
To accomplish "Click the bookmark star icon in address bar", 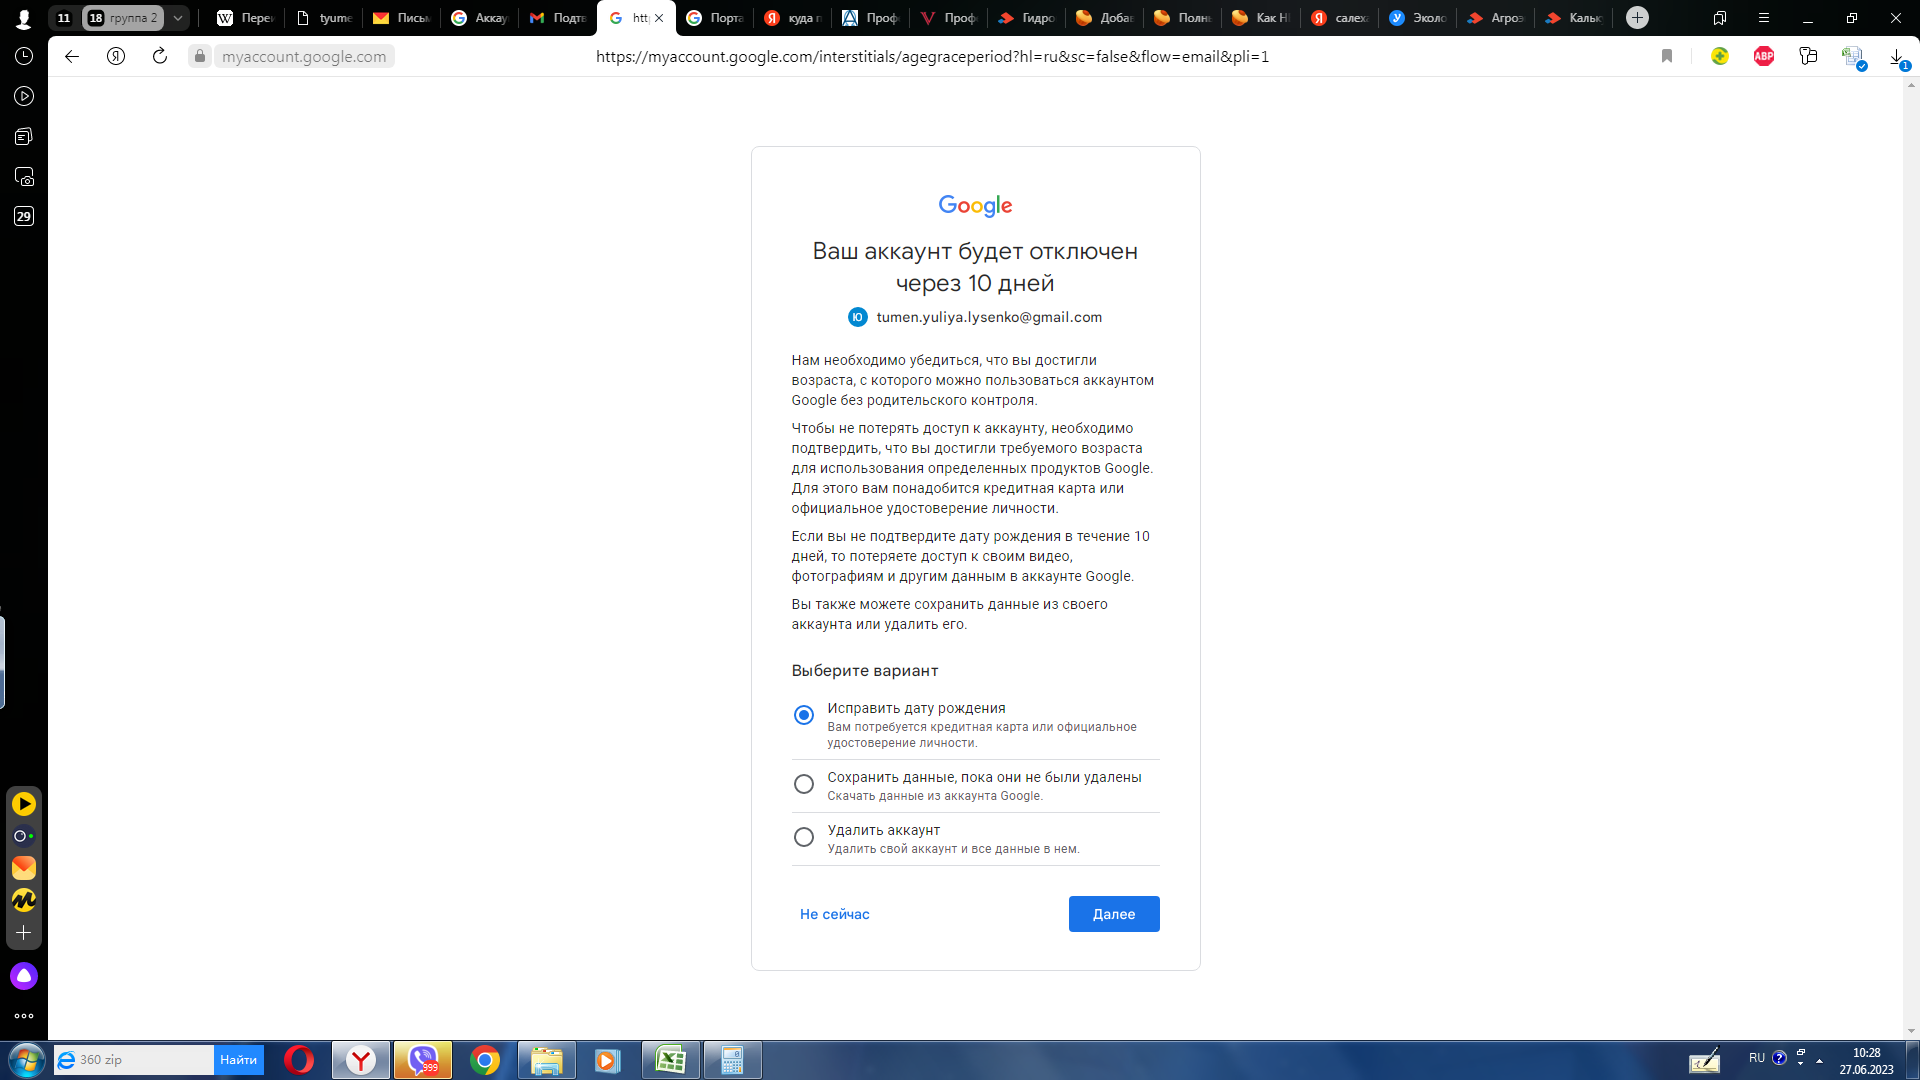I will coord(1665,57).
